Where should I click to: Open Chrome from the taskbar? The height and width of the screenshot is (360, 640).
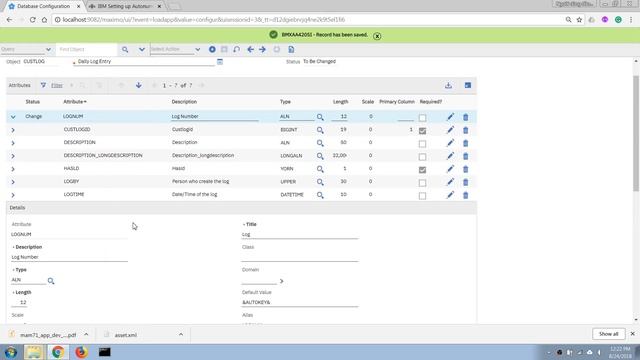58,352
